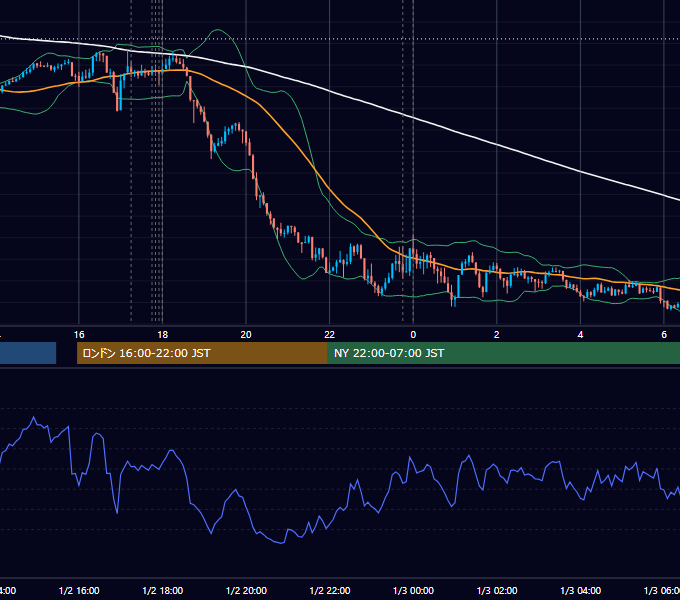Click the upper axis hour label 16
680x600 pixels.
79,335
